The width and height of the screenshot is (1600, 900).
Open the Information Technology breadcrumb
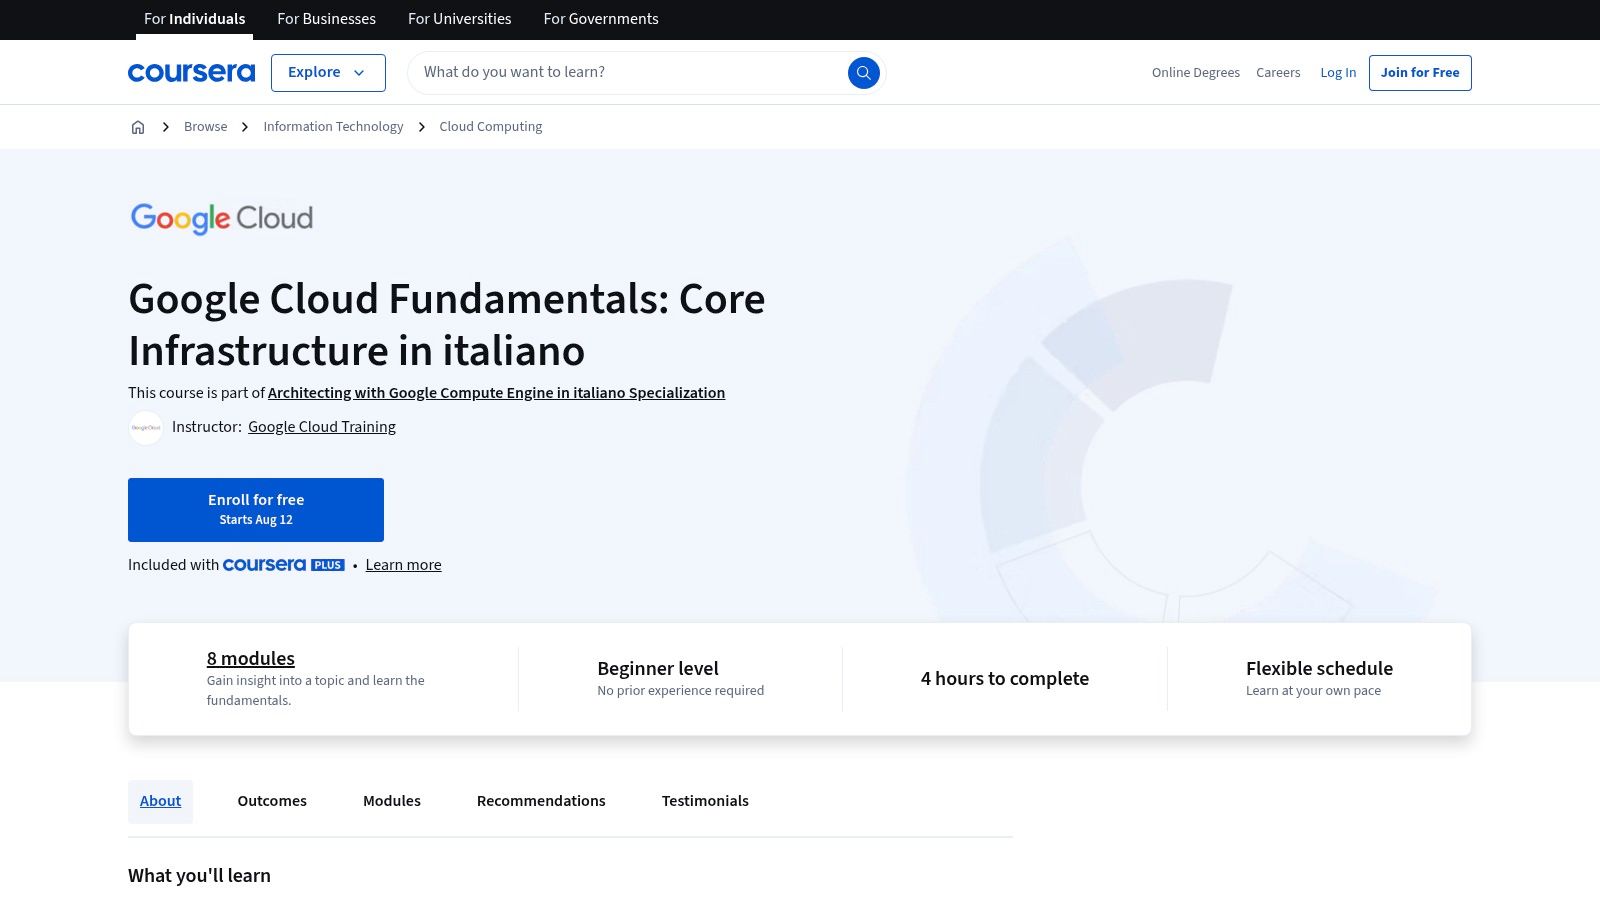pos(333,127)
